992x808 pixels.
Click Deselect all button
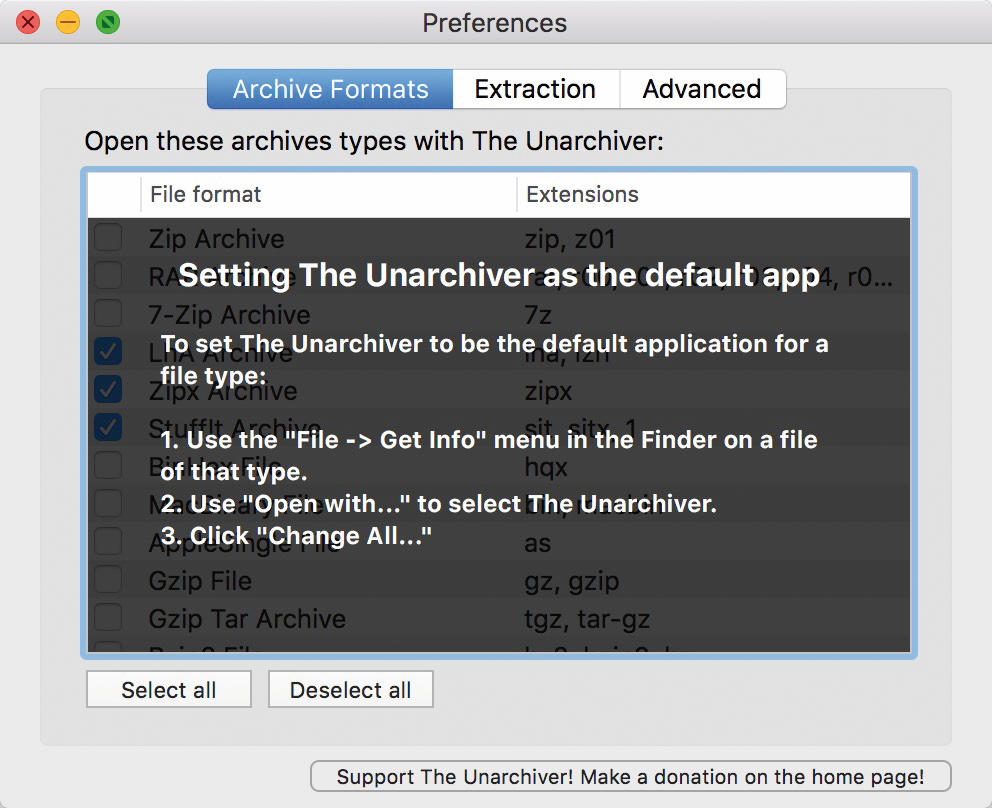click(x=350, y=690)
